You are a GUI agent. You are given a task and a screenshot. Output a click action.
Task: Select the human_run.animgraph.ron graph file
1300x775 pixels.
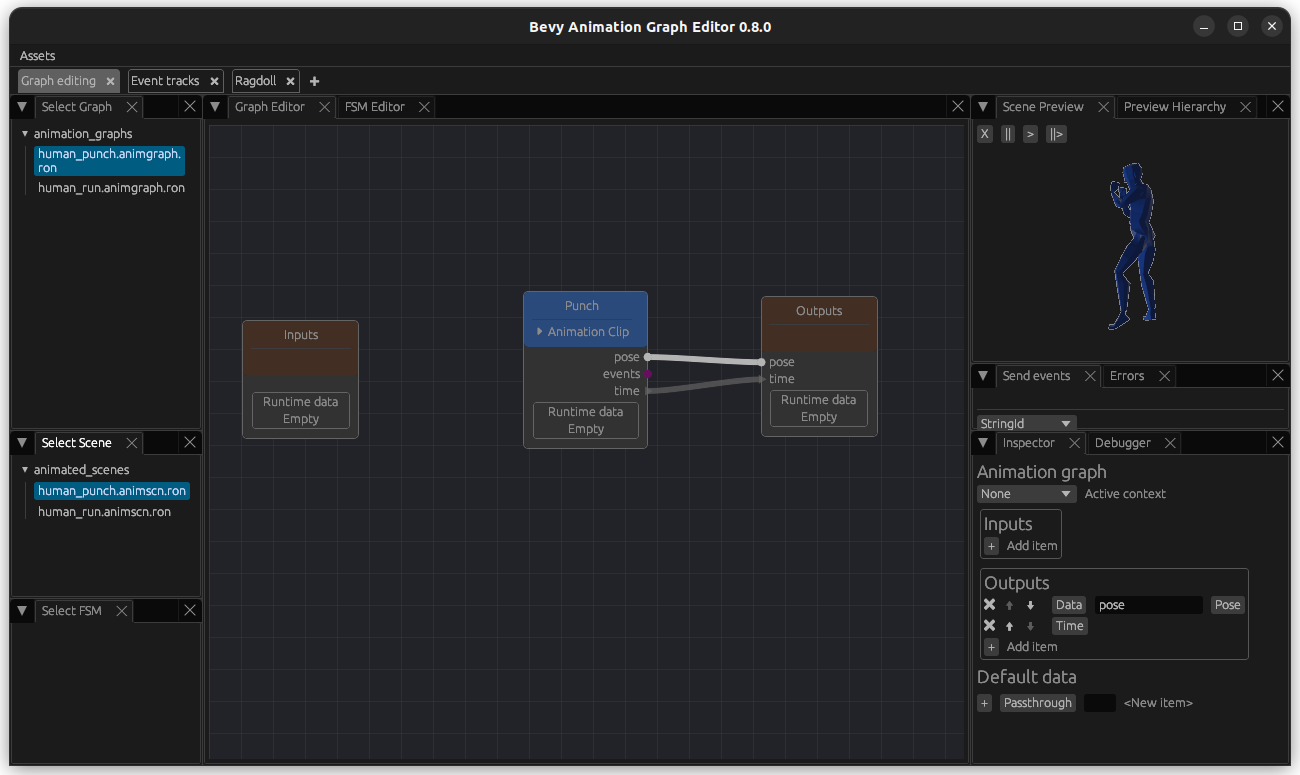coord(110,187)
